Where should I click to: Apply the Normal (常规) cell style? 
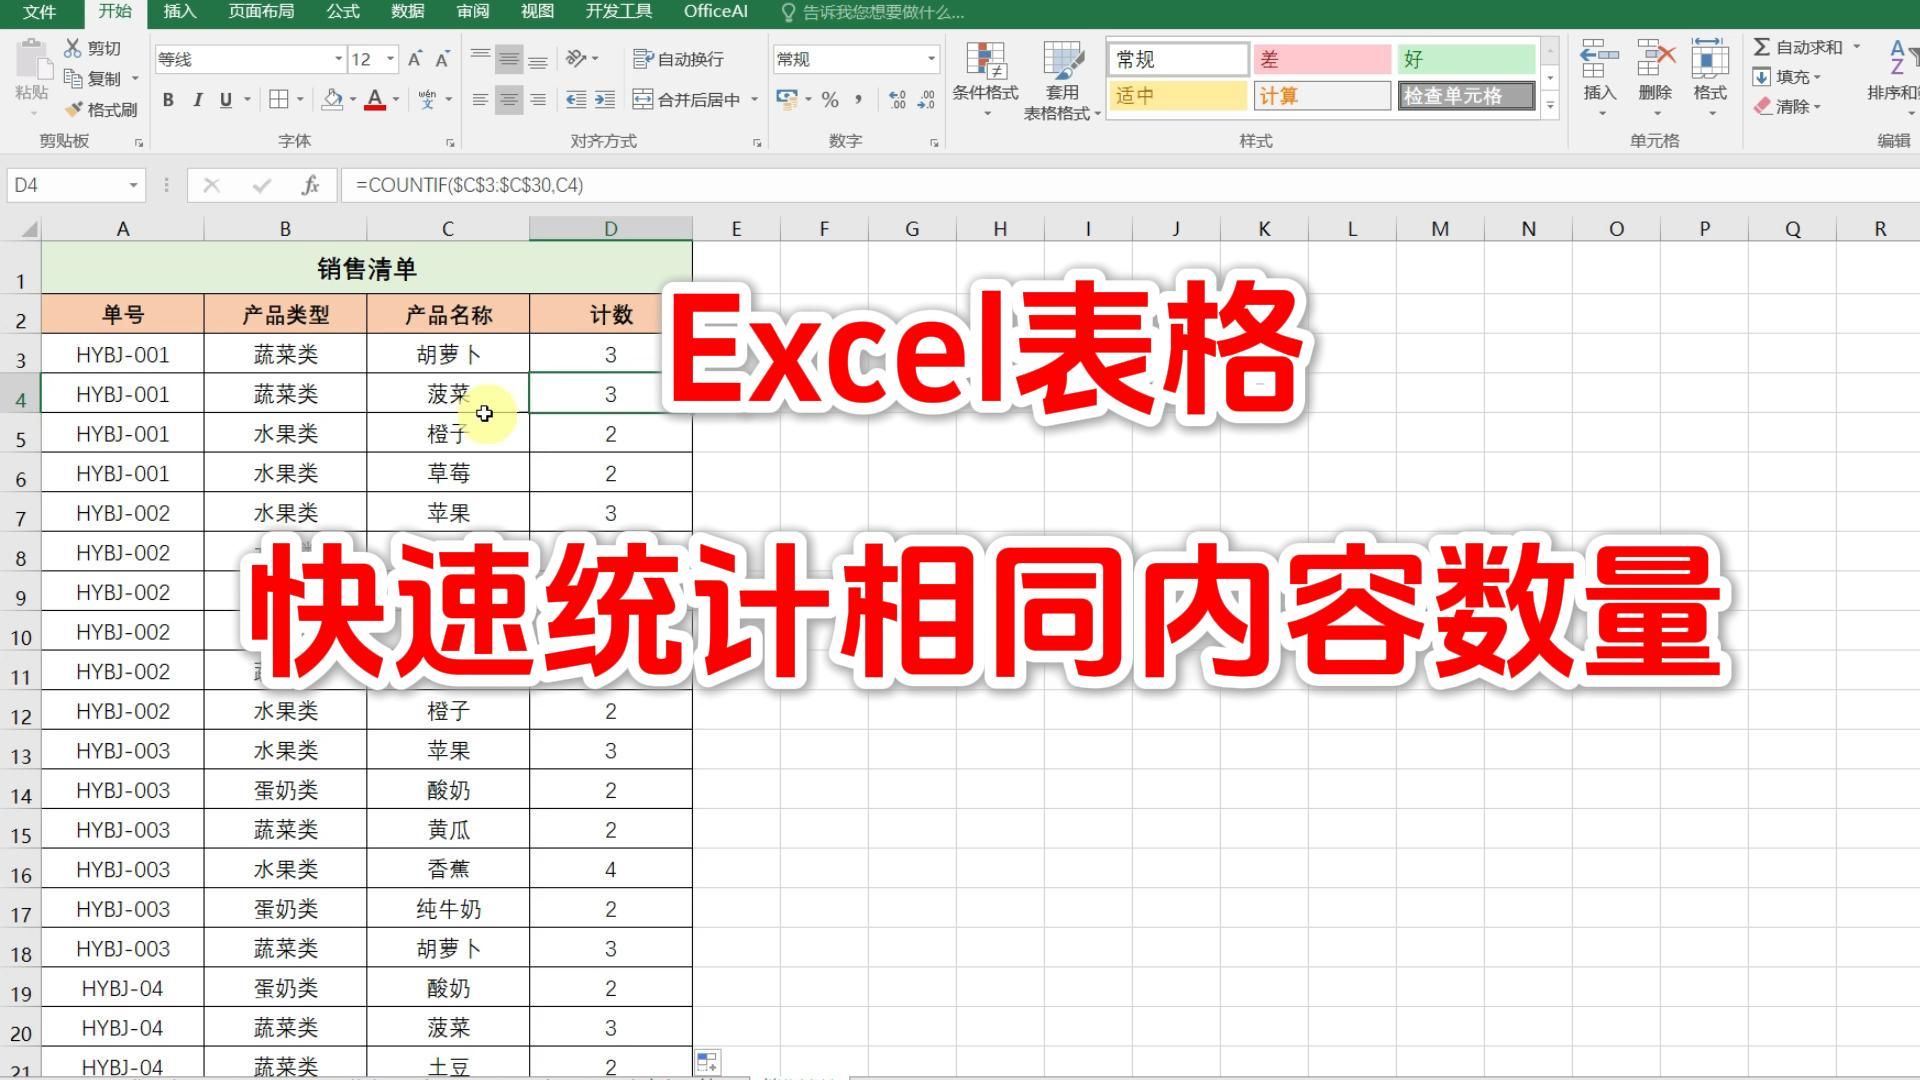click(x=1178, y=59)
